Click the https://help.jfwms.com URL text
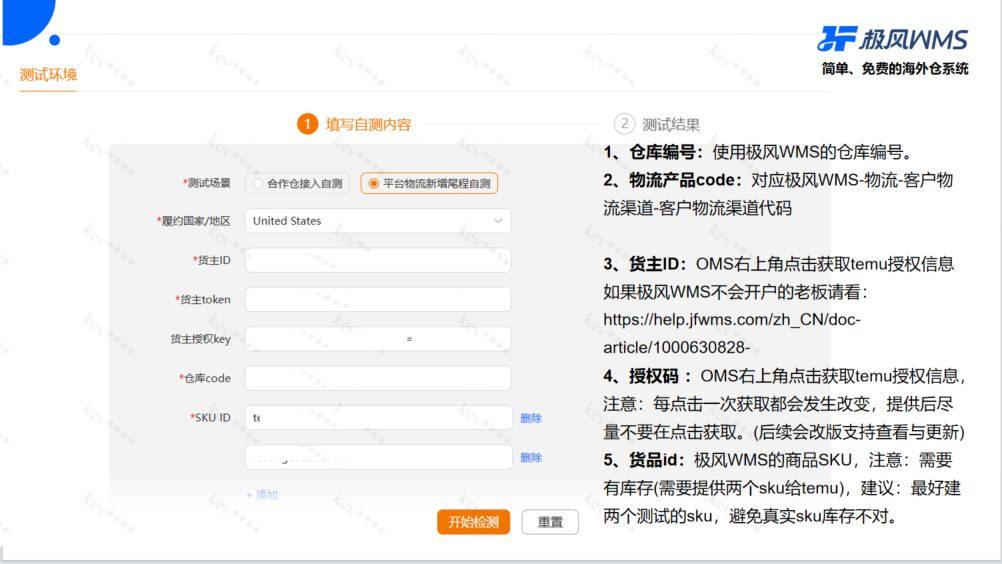 (x=732, y=333)
